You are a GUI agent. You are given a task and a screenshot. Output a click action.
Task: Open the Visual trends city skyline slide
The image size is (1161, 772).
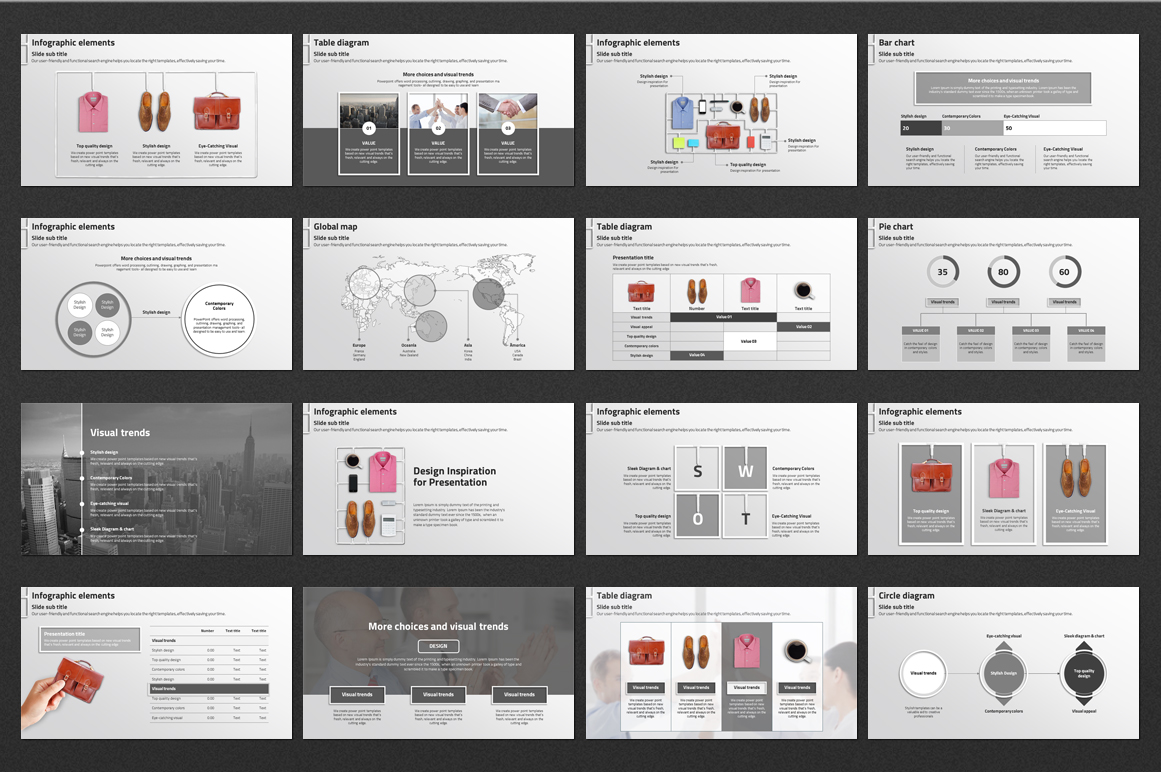[x=156, y=479]
